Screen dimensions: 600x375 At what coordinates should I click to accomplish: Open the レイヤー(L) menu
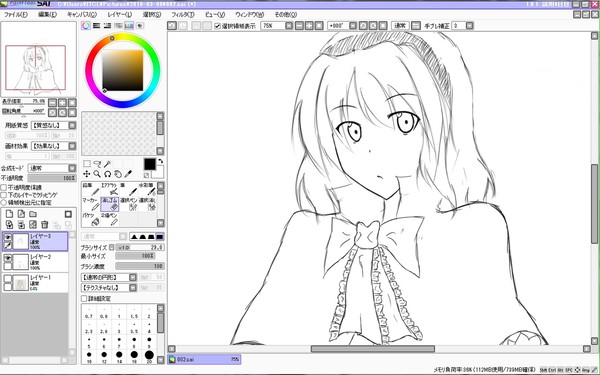(119, 15)
